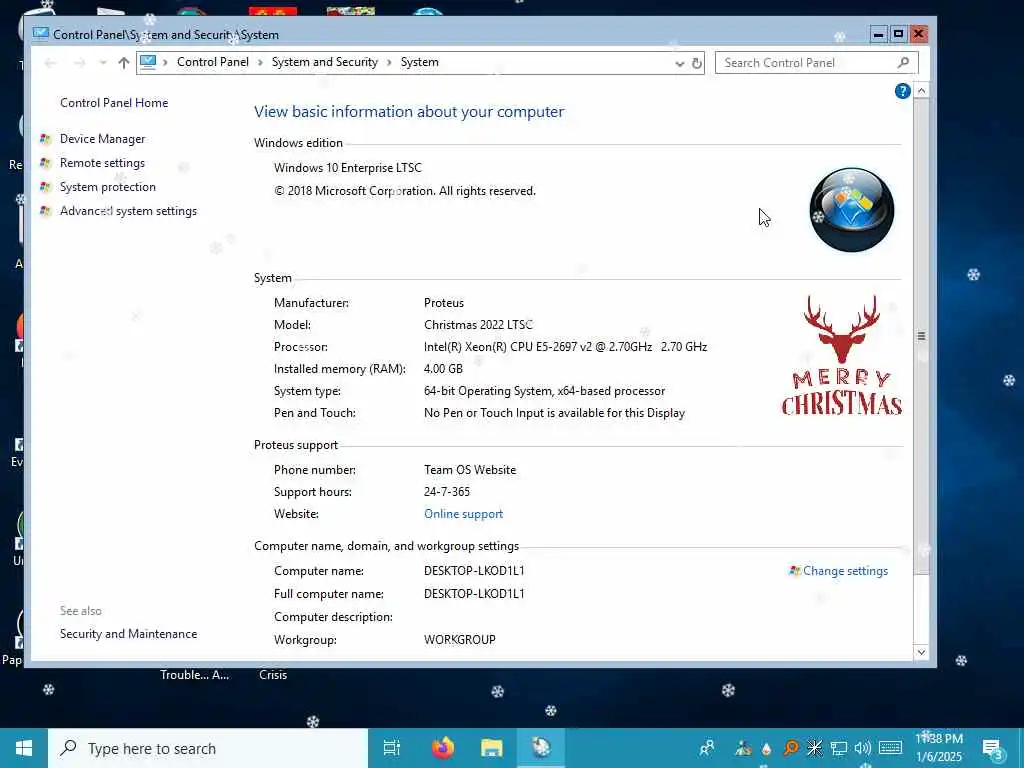Click the scrollbar down arrow

pyautogui.click(x=921, y=652)
